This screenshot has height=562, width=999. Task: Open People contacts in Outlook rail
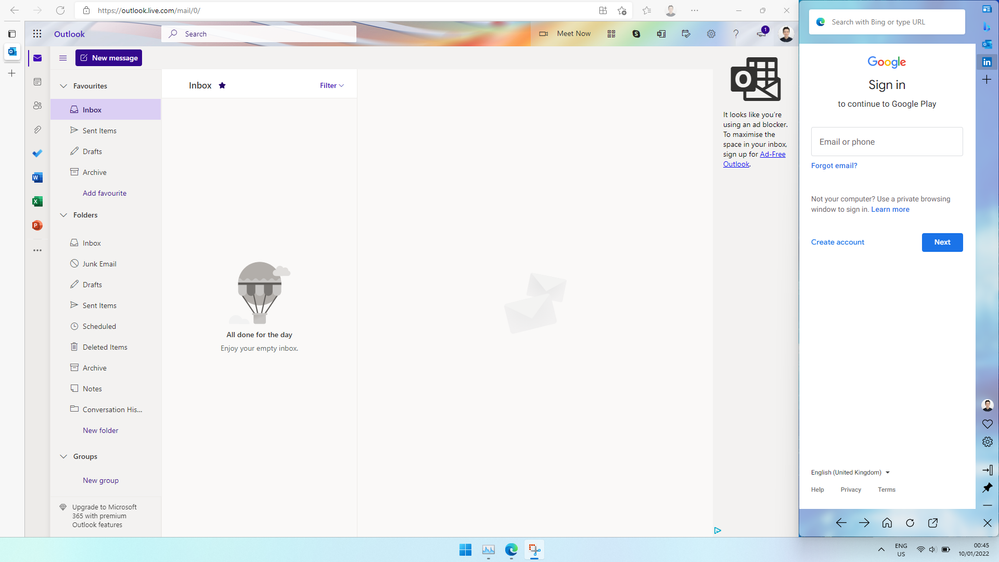click(x=38, y=106)
